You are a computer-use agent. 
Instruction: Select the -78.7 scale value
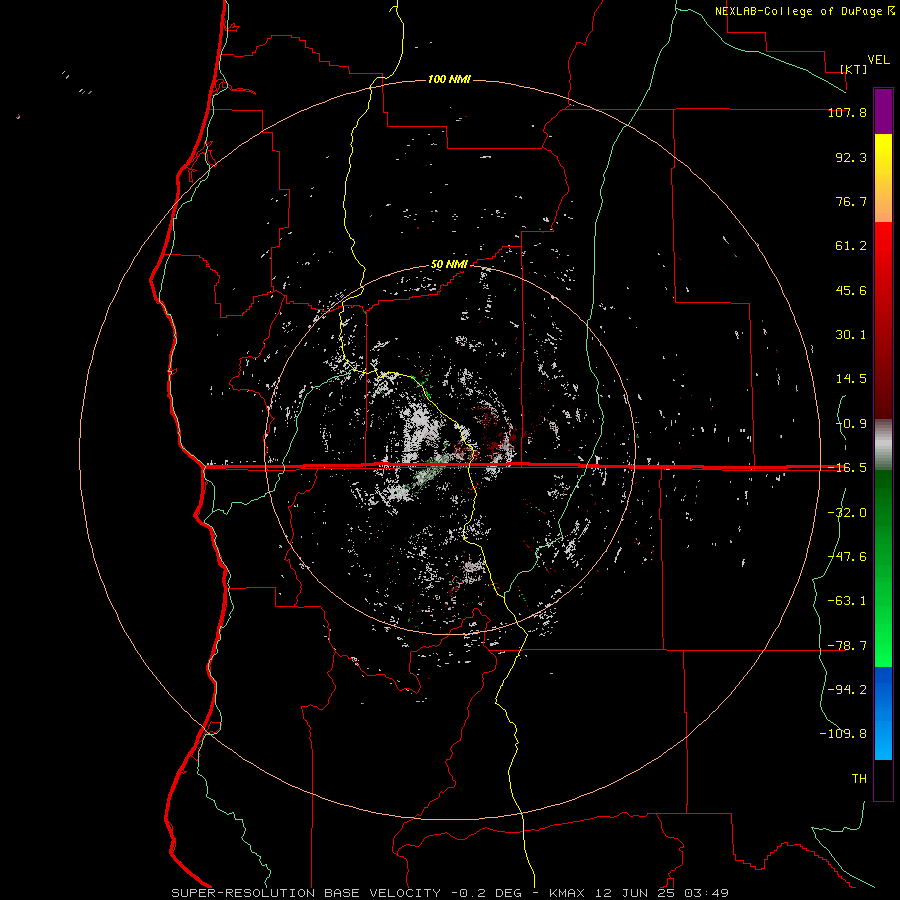(847, 646)
